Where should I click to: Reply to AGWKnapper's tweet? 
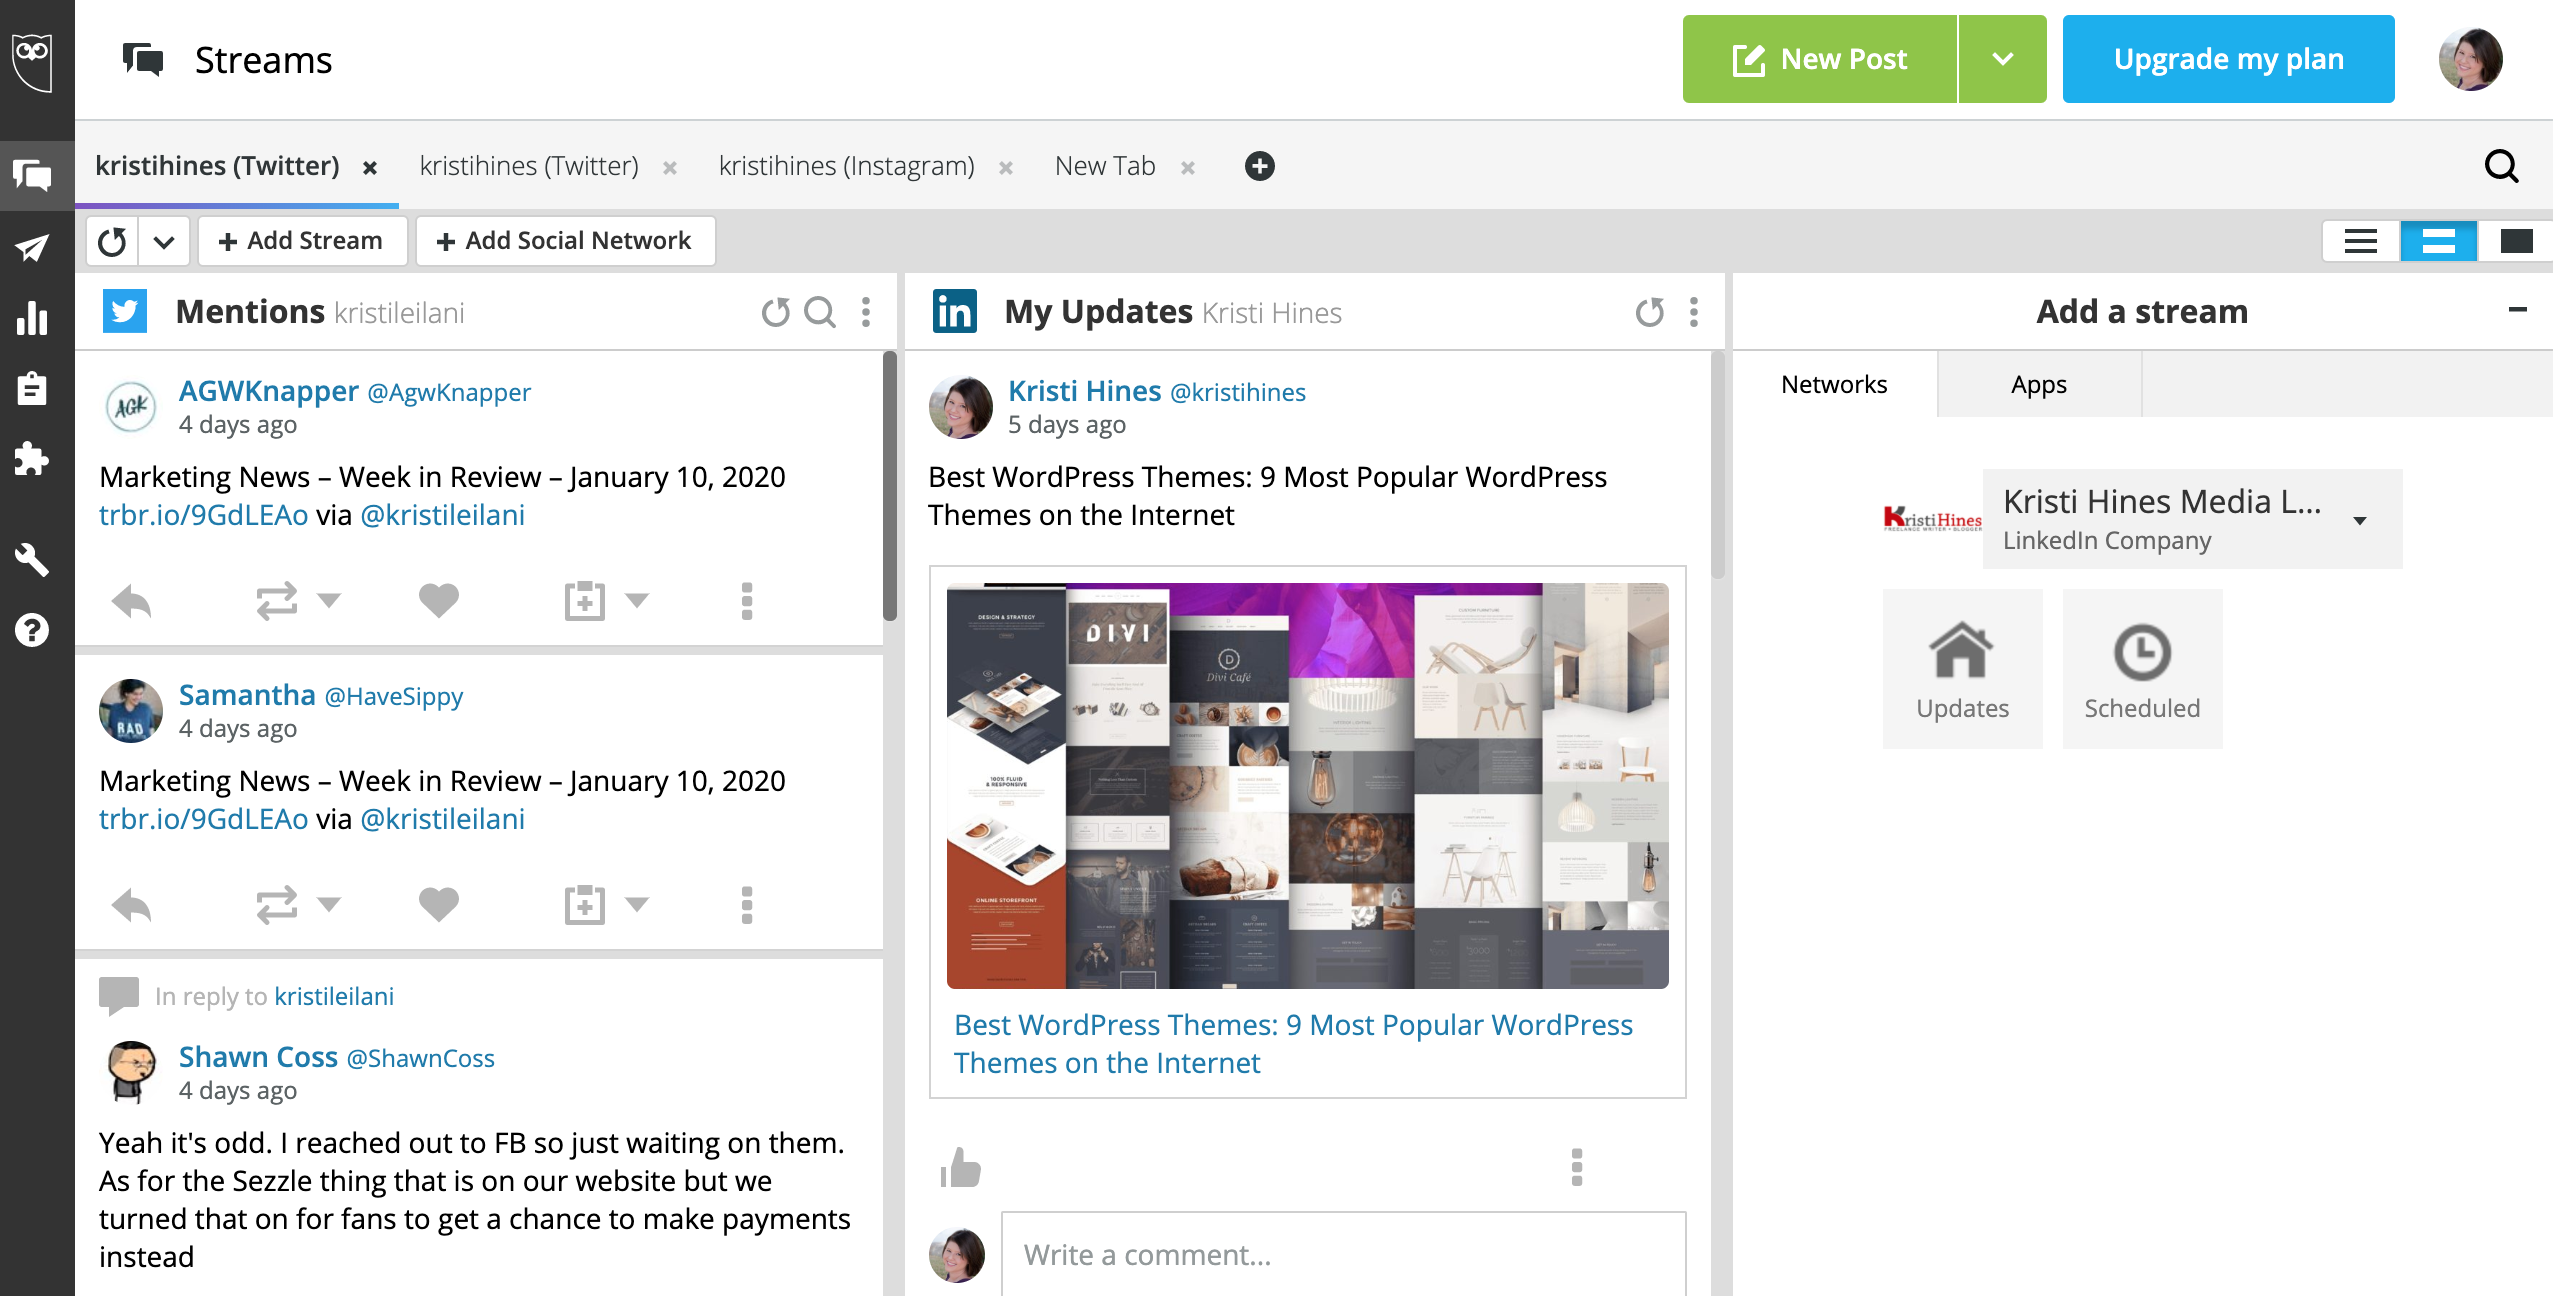(131, 601)
